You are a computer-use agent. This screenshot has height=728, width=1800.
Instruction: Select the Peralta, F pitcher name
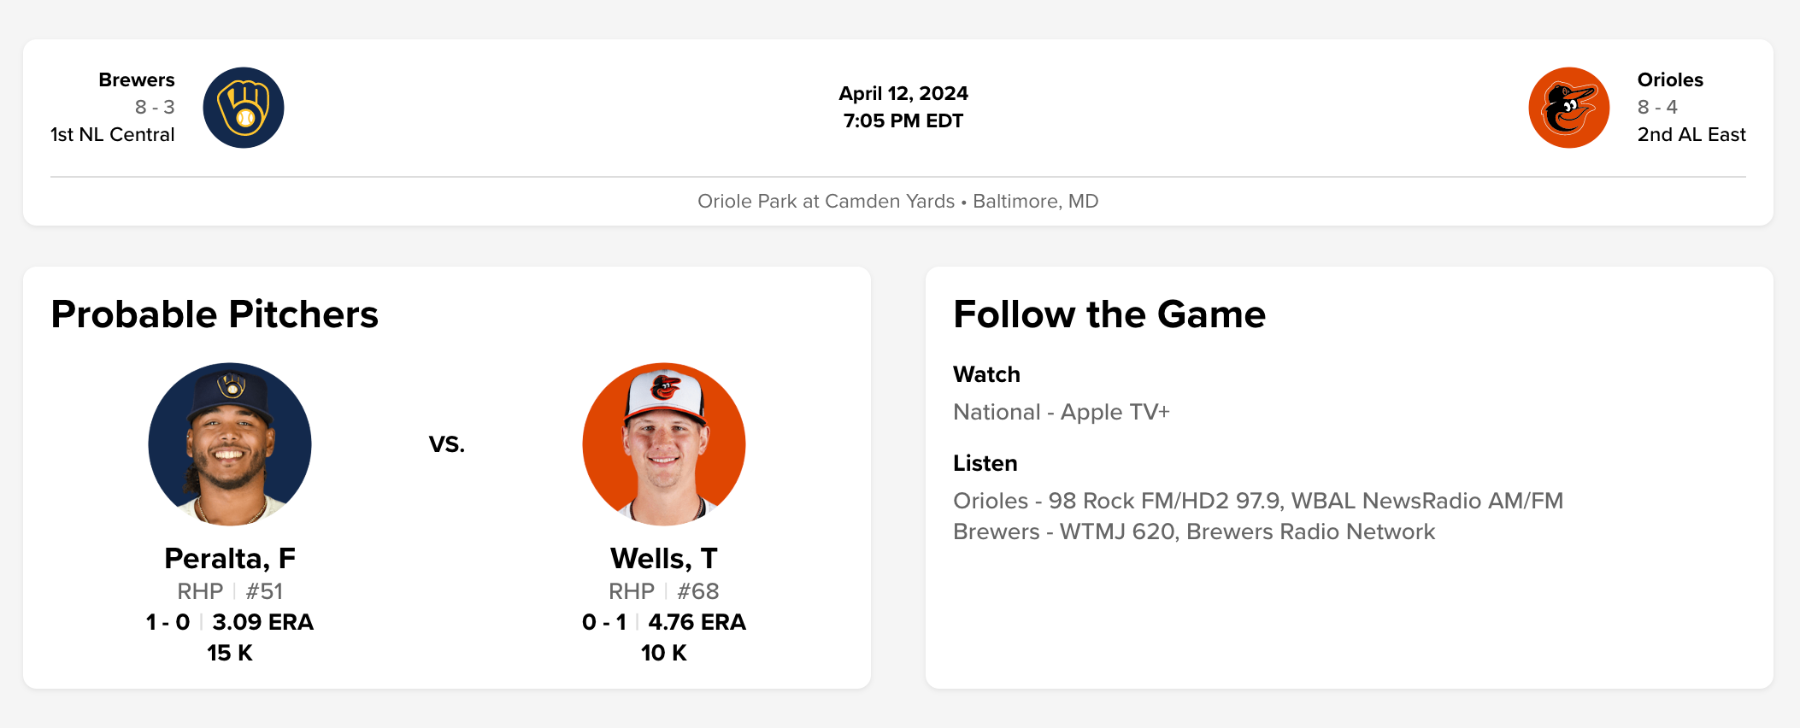click(230, 558)
